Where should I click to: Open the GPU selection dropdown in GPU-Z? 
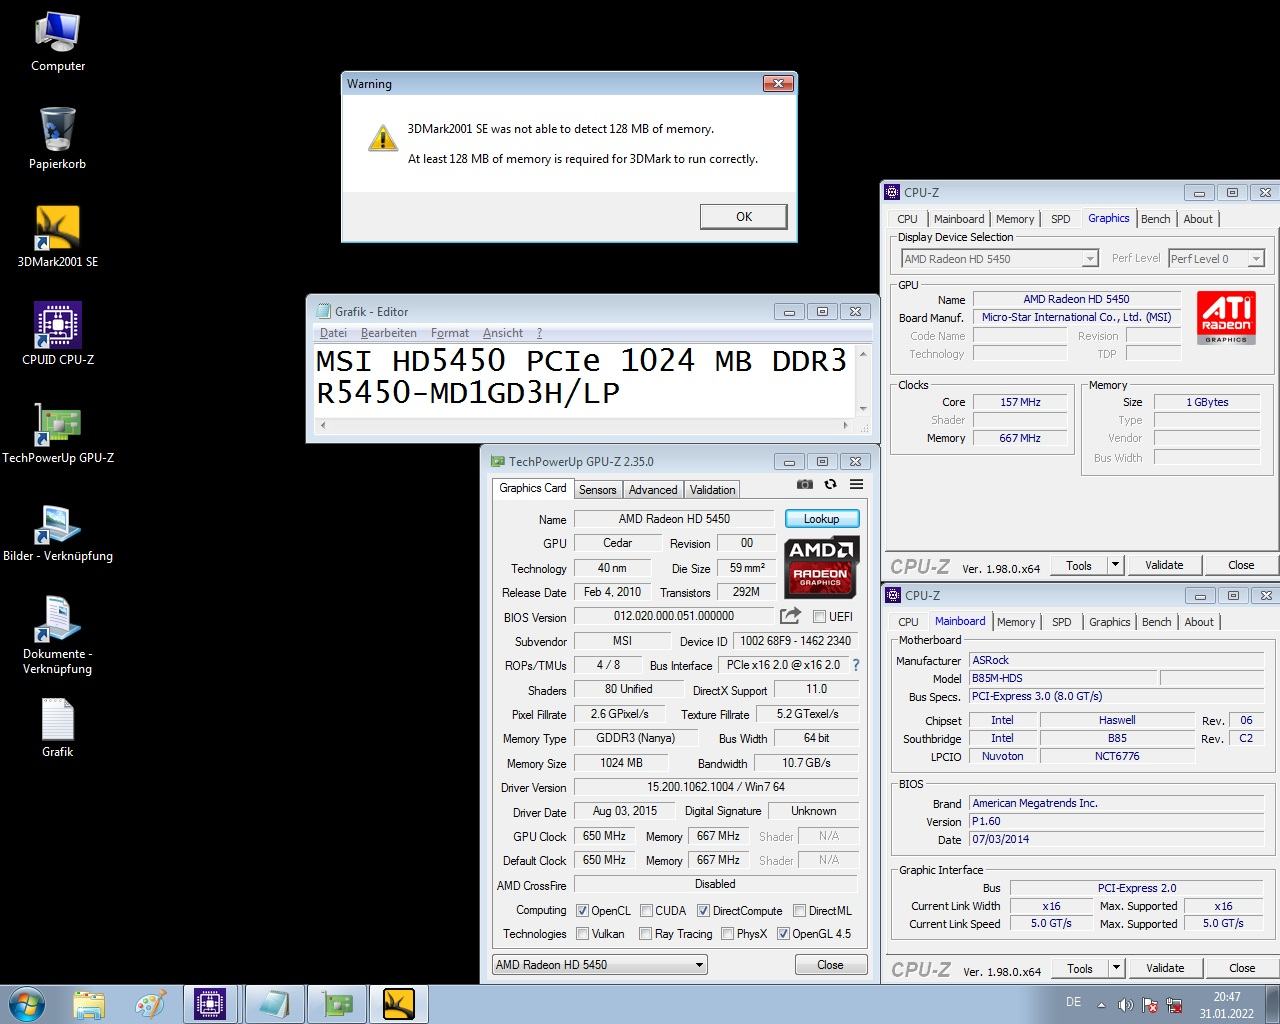(600, 965)
